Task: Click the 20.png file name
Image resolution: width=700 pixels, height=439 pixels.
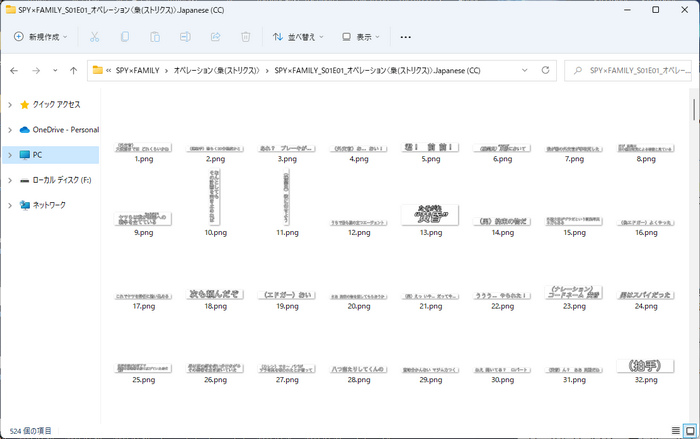Action: coord(359,306)
